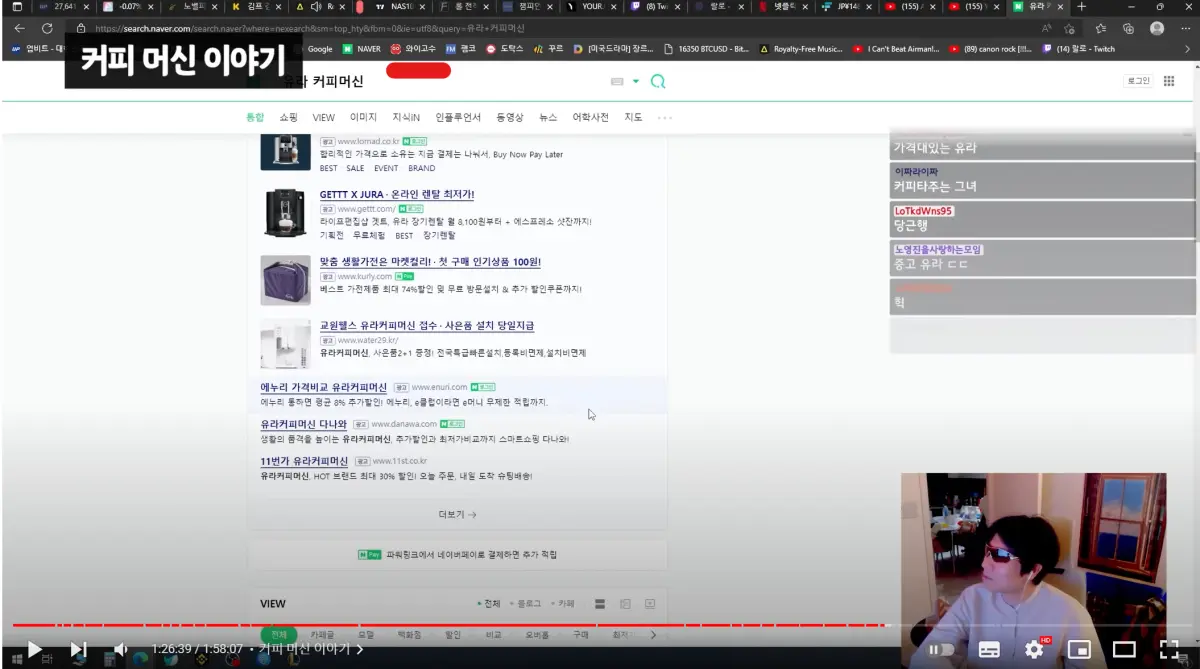
Task: Mute the video using the volume icon
Action: coord(120,648)
